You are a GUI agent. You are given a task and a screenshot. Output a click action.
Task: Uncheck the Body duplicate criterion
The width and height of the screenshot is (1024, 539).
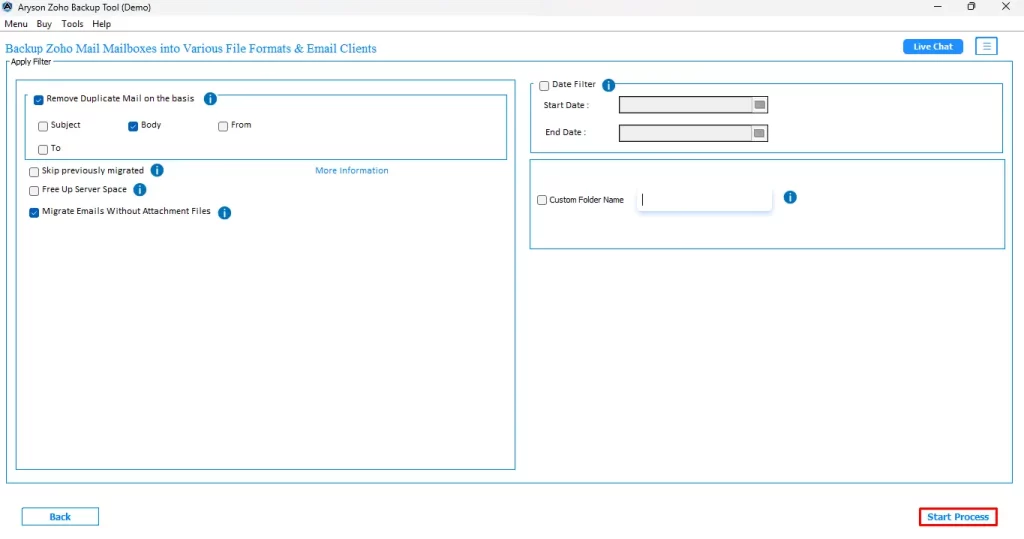click(133, 126)
